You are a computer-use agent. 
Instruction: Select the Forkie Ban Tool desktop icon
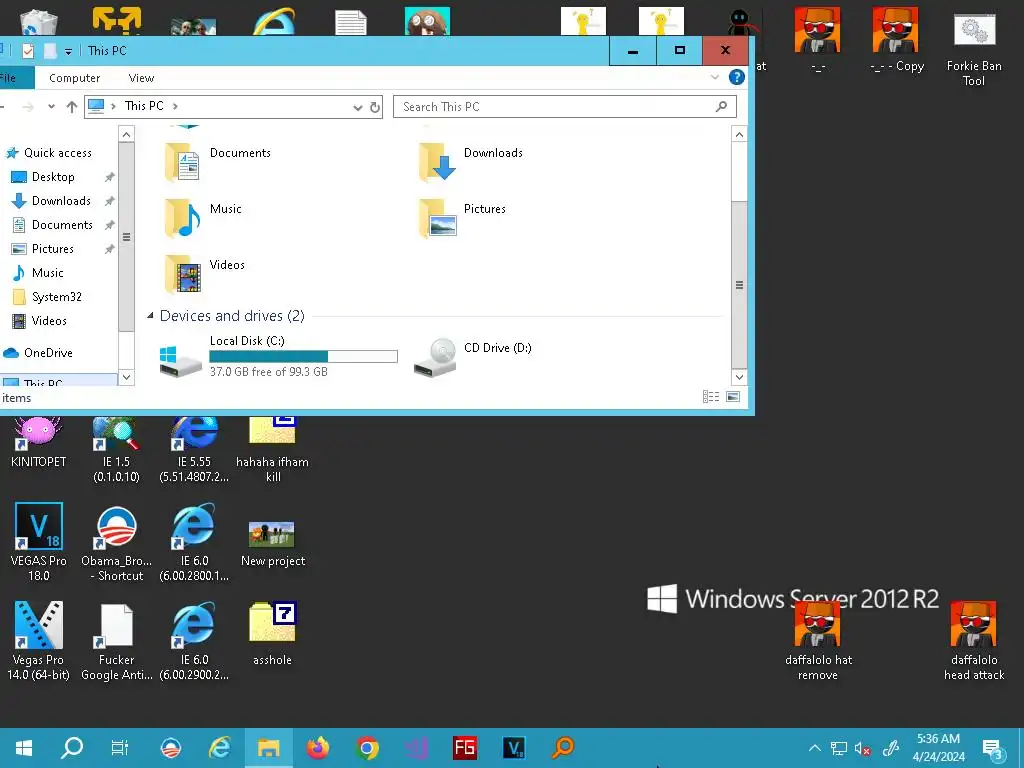[x=974, y=51]
